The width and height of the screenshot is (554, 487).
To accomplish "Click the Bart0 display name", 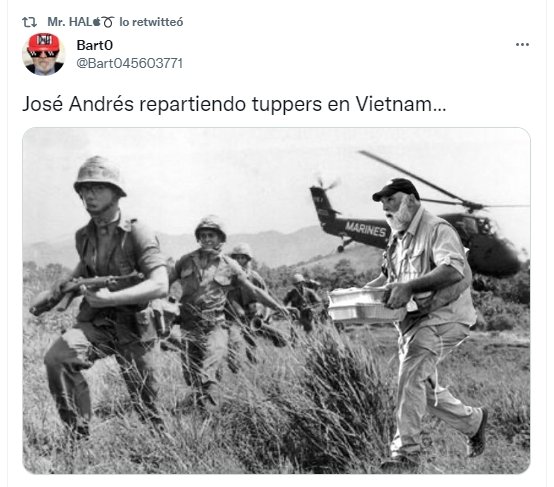I will click(95, 45).
